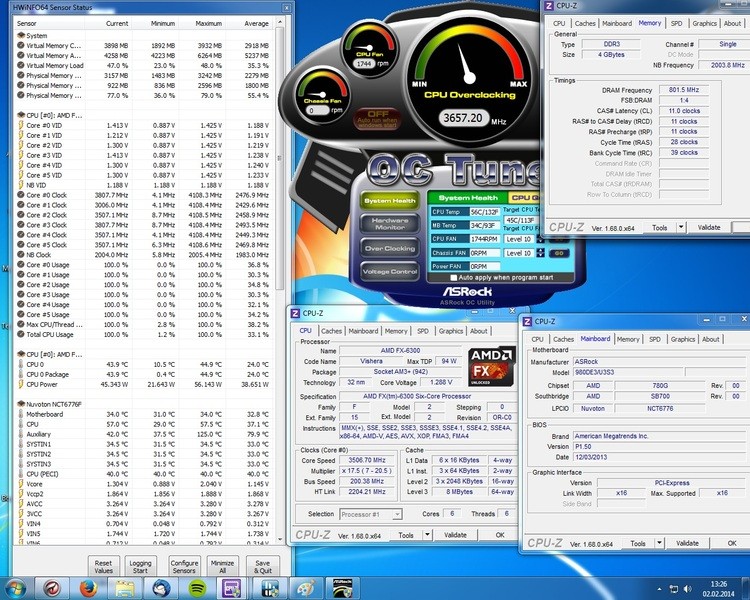750x600 pixels.
Task: Click GO button for Chassis FAN
Action: click(559, 253)
